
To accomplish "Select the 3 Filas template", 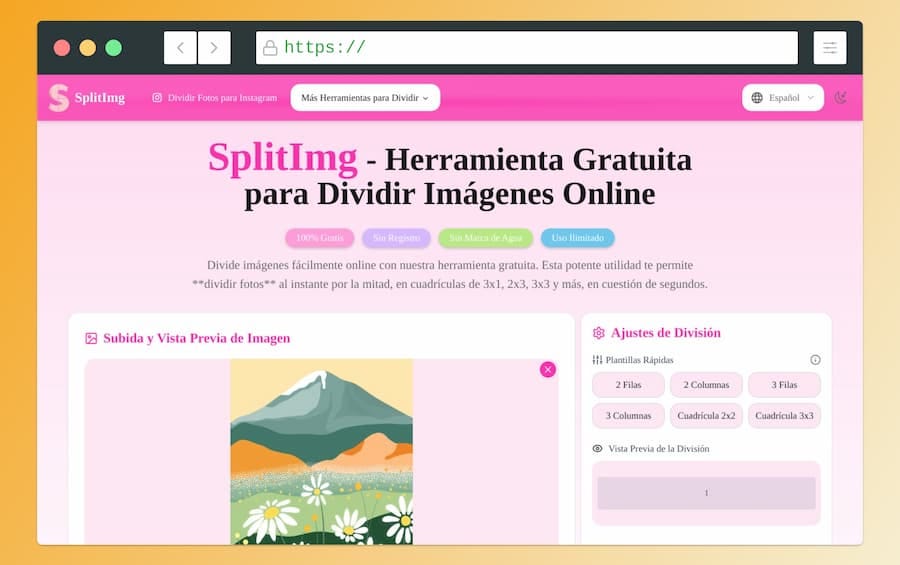I will point(784,385).
